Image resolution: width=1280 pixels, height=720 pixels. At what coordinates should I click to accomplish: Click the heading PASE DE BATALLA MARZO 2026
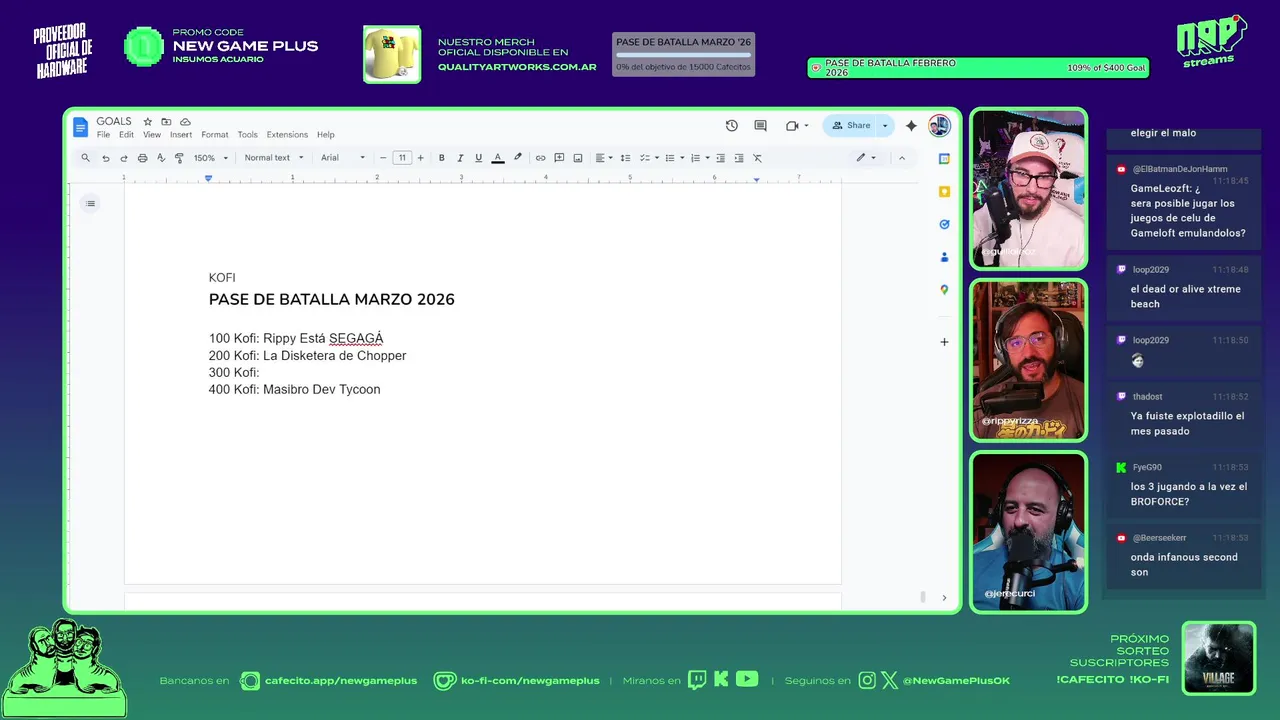pyautogui.click(x=332, y=299)
